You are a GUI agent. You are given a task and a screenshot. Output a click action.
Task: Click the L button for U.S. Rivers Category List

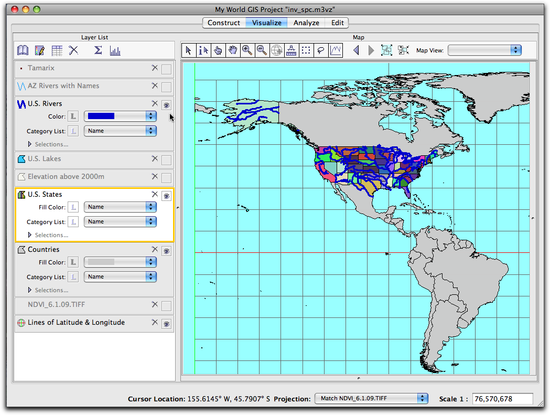pyautogui.click(x=73, y=131)
